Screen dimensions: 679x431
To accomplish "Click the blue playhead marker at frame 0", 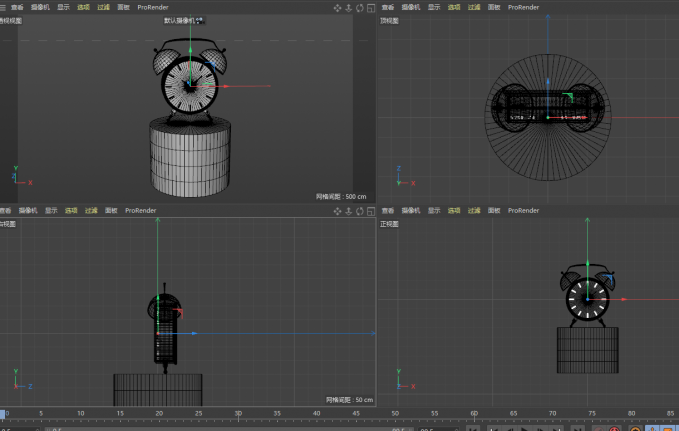I will (x=2, y=414).
